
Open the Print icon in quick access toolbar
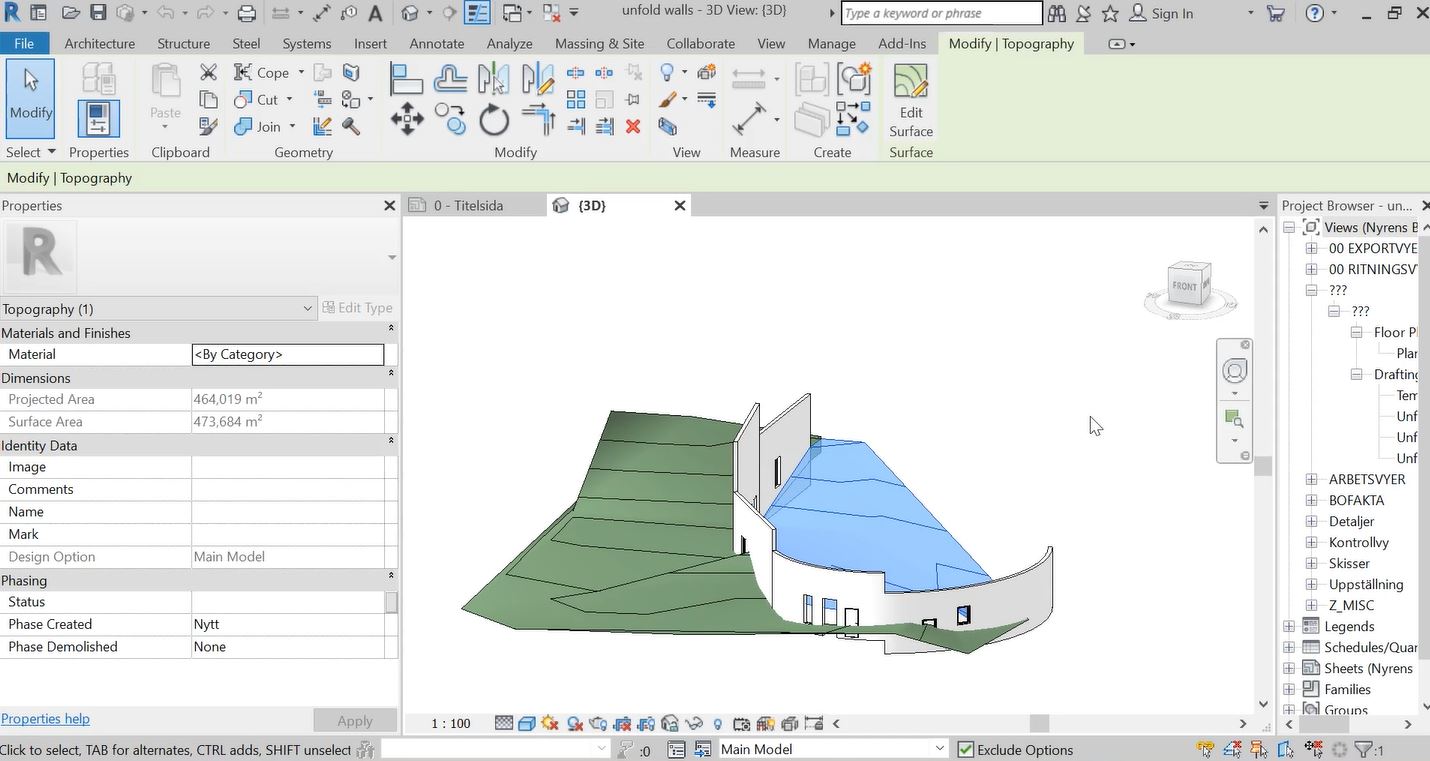pos(247,14)
